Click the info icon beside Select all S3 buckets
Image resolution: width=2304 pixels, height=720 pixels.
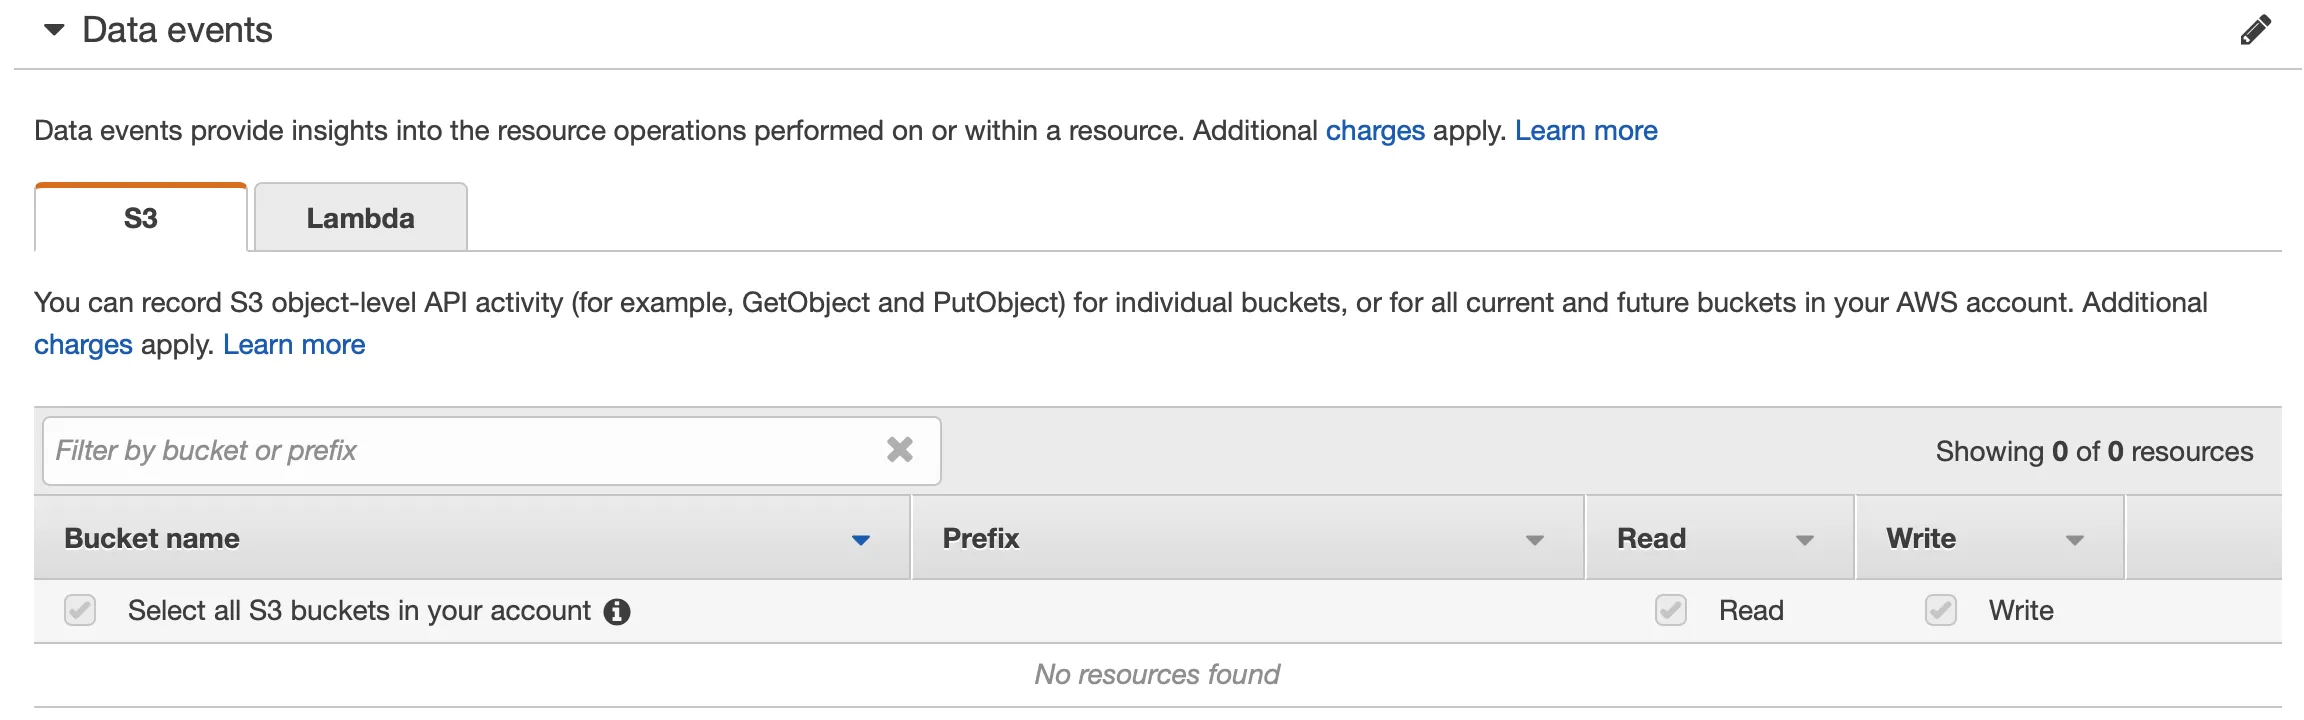coord(617,611)
